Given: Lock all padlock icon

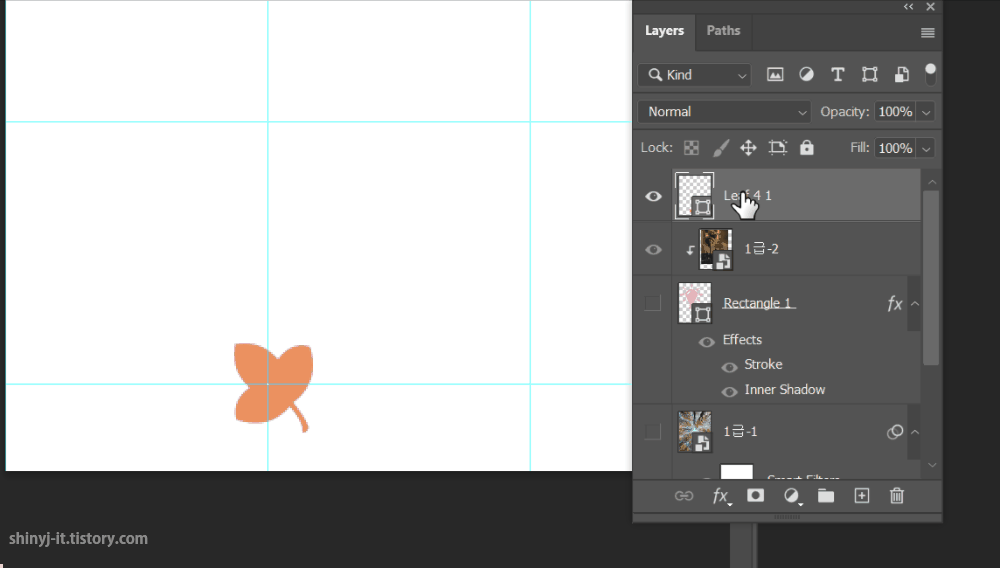Looking at the screenshot, I should click(807, 147).
